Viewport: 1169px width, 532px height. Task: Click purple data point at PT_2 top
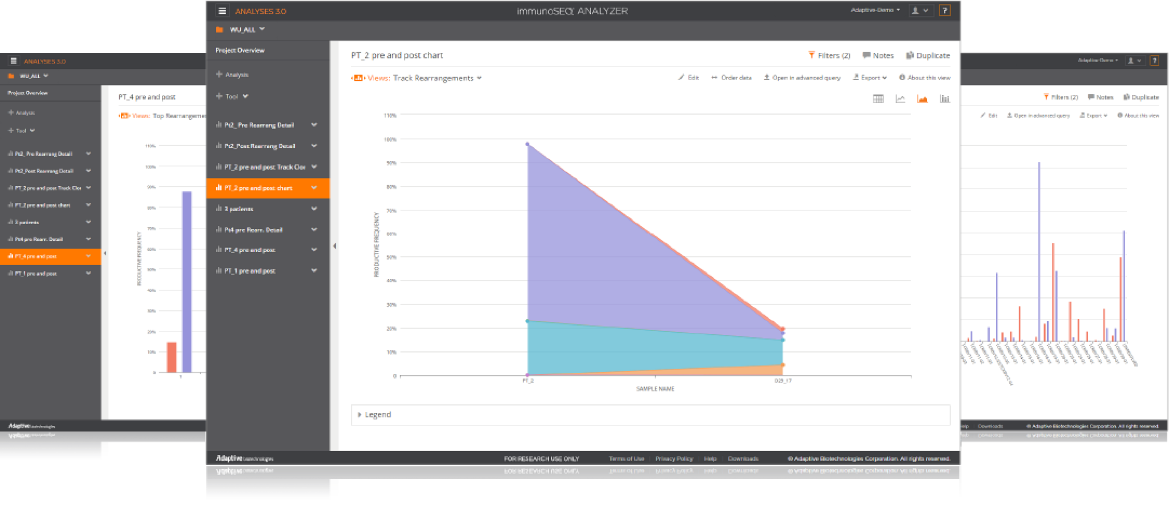[x=527, y=144]
